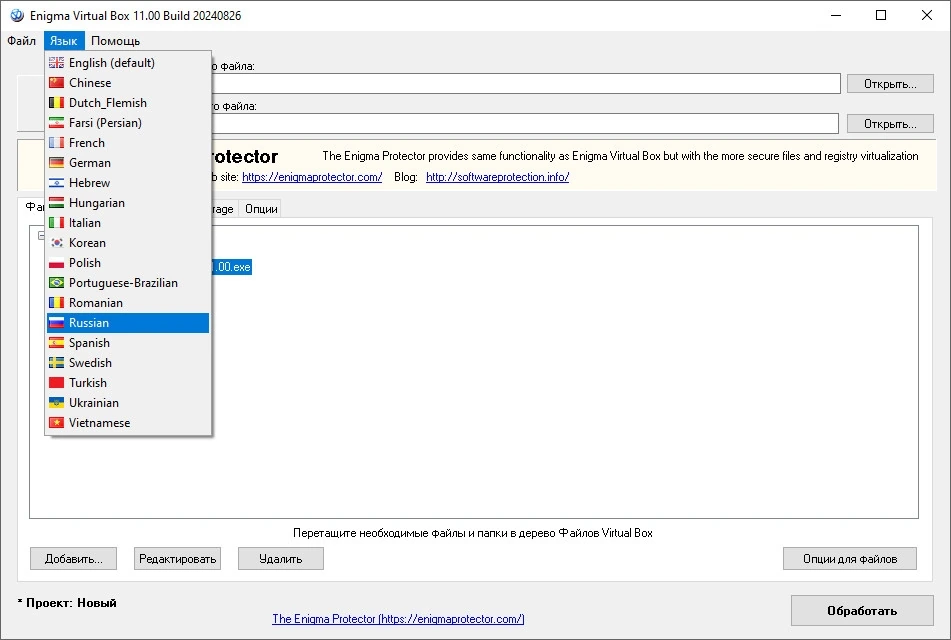
Task: Open the enigmaprotector.com web site link
Action: [x=312, y=177]
